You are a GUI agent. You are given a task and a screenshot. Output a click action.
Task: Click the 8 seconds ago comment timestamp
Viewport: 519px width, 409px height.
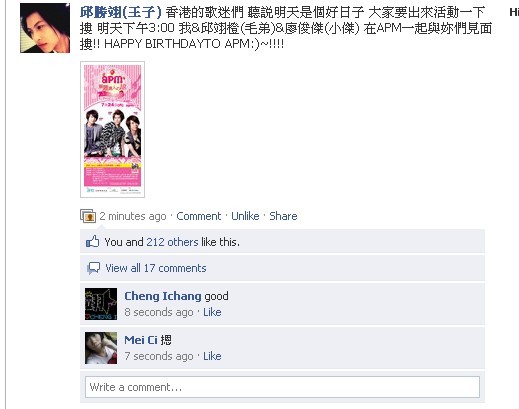click(x=159, y=312)
